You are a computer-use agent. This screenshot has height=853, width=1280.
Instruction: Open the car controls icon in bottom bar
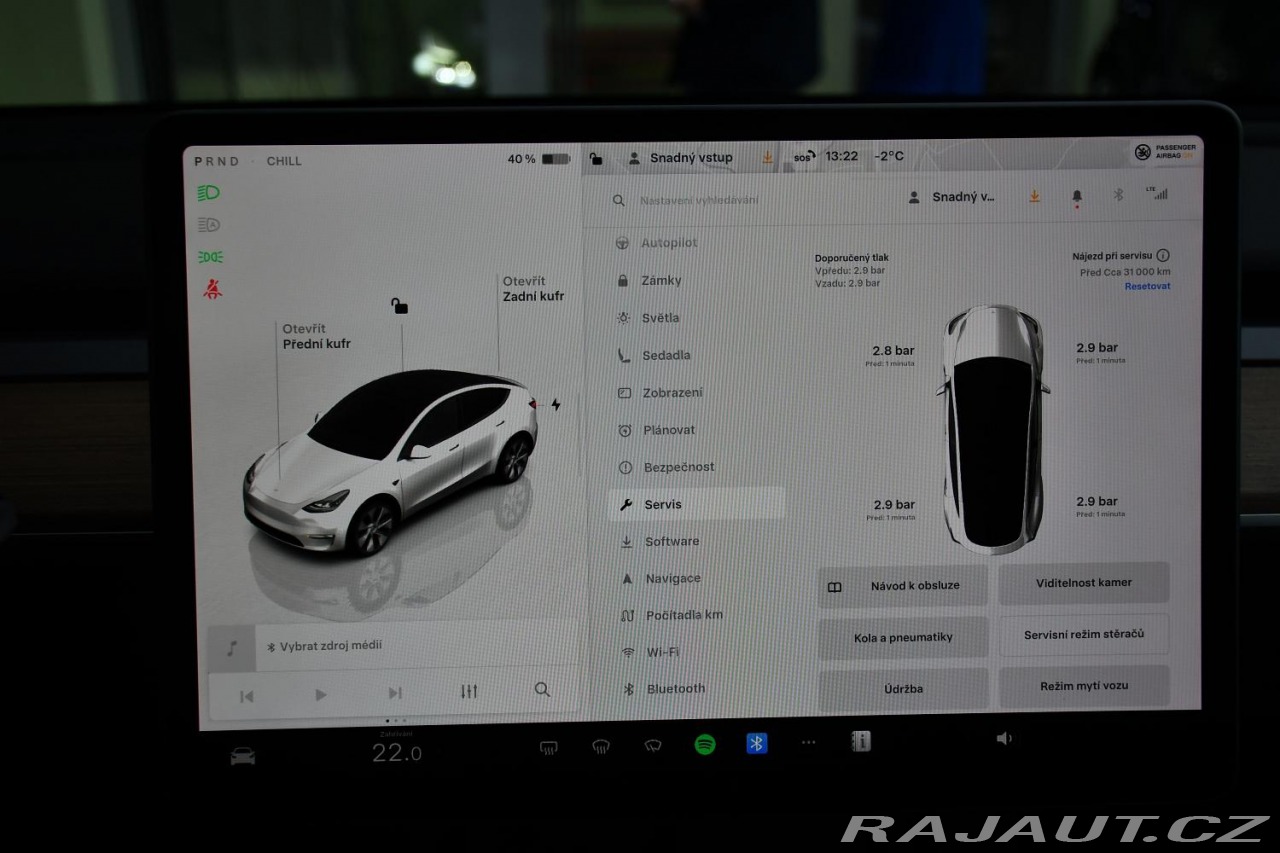(243, 756)
